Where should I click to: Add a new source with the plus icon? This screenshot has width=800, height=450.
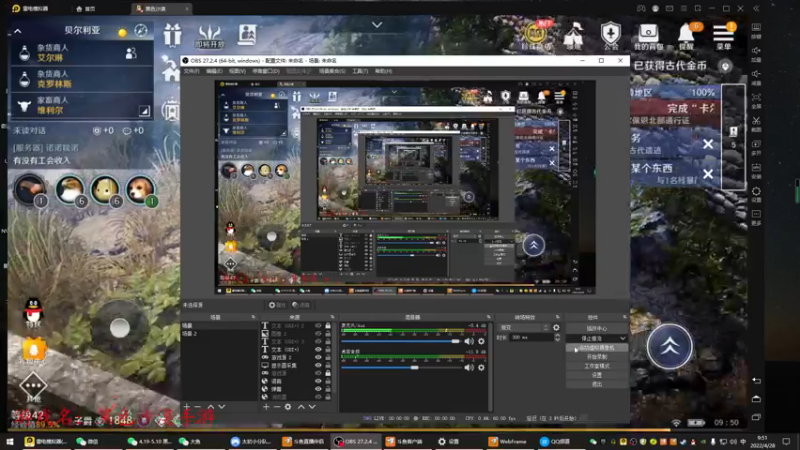[266, 407]
